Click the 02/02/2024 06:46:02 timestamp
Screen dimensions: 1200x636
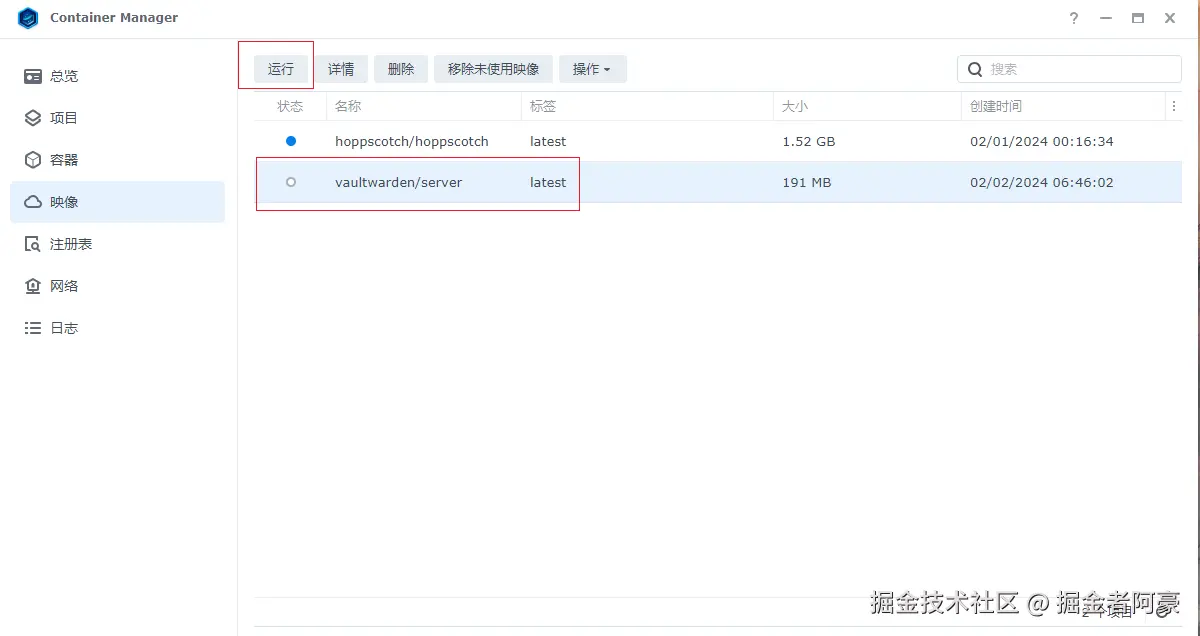coord(1042,182)
